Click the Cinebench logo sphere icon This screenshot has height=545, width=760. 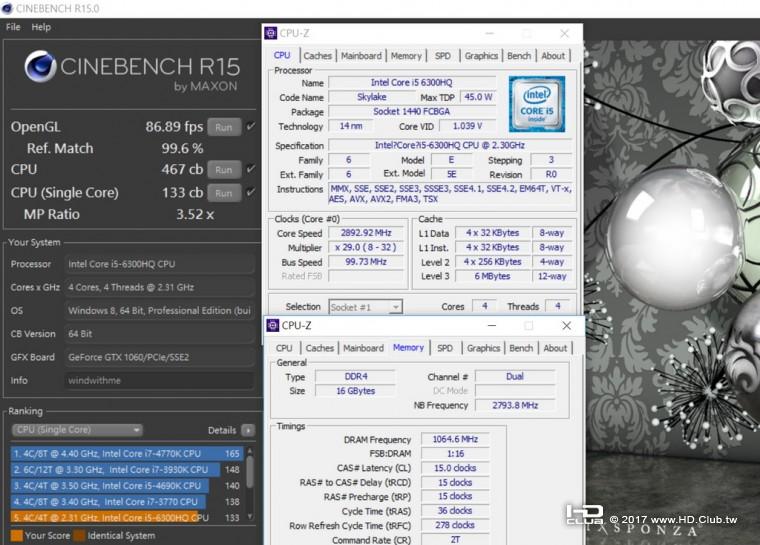pos(40,67)
